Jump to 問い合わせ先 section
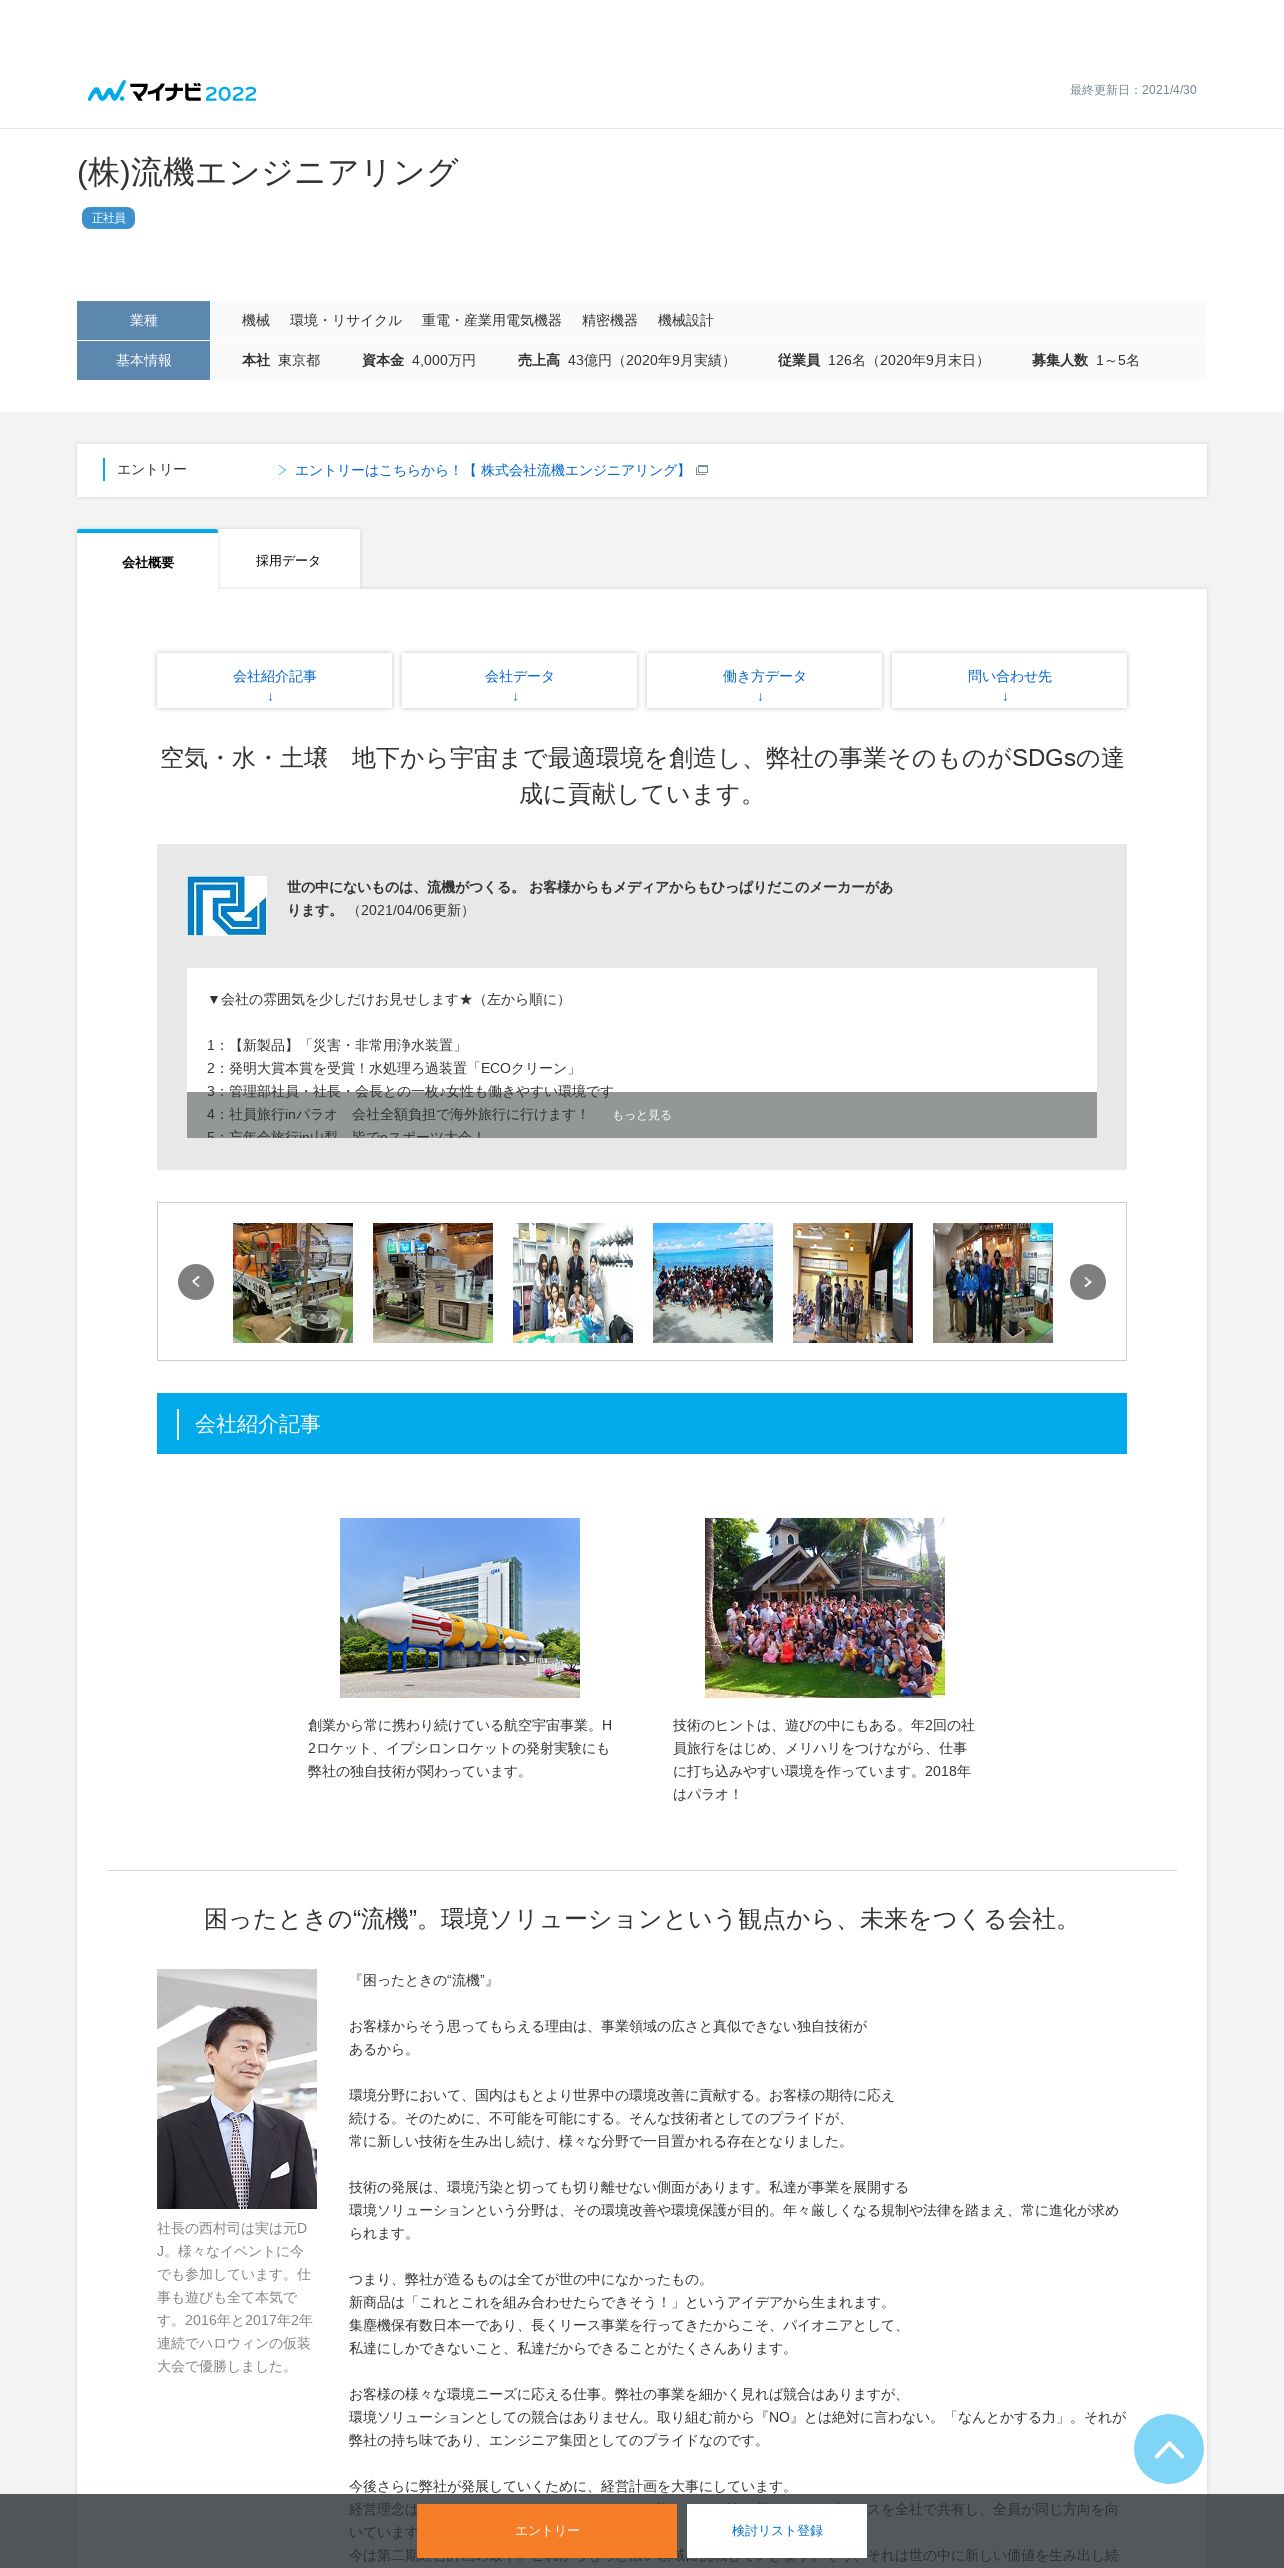The height and width of the screenshot is (2568, 1284). point(1009,681)
